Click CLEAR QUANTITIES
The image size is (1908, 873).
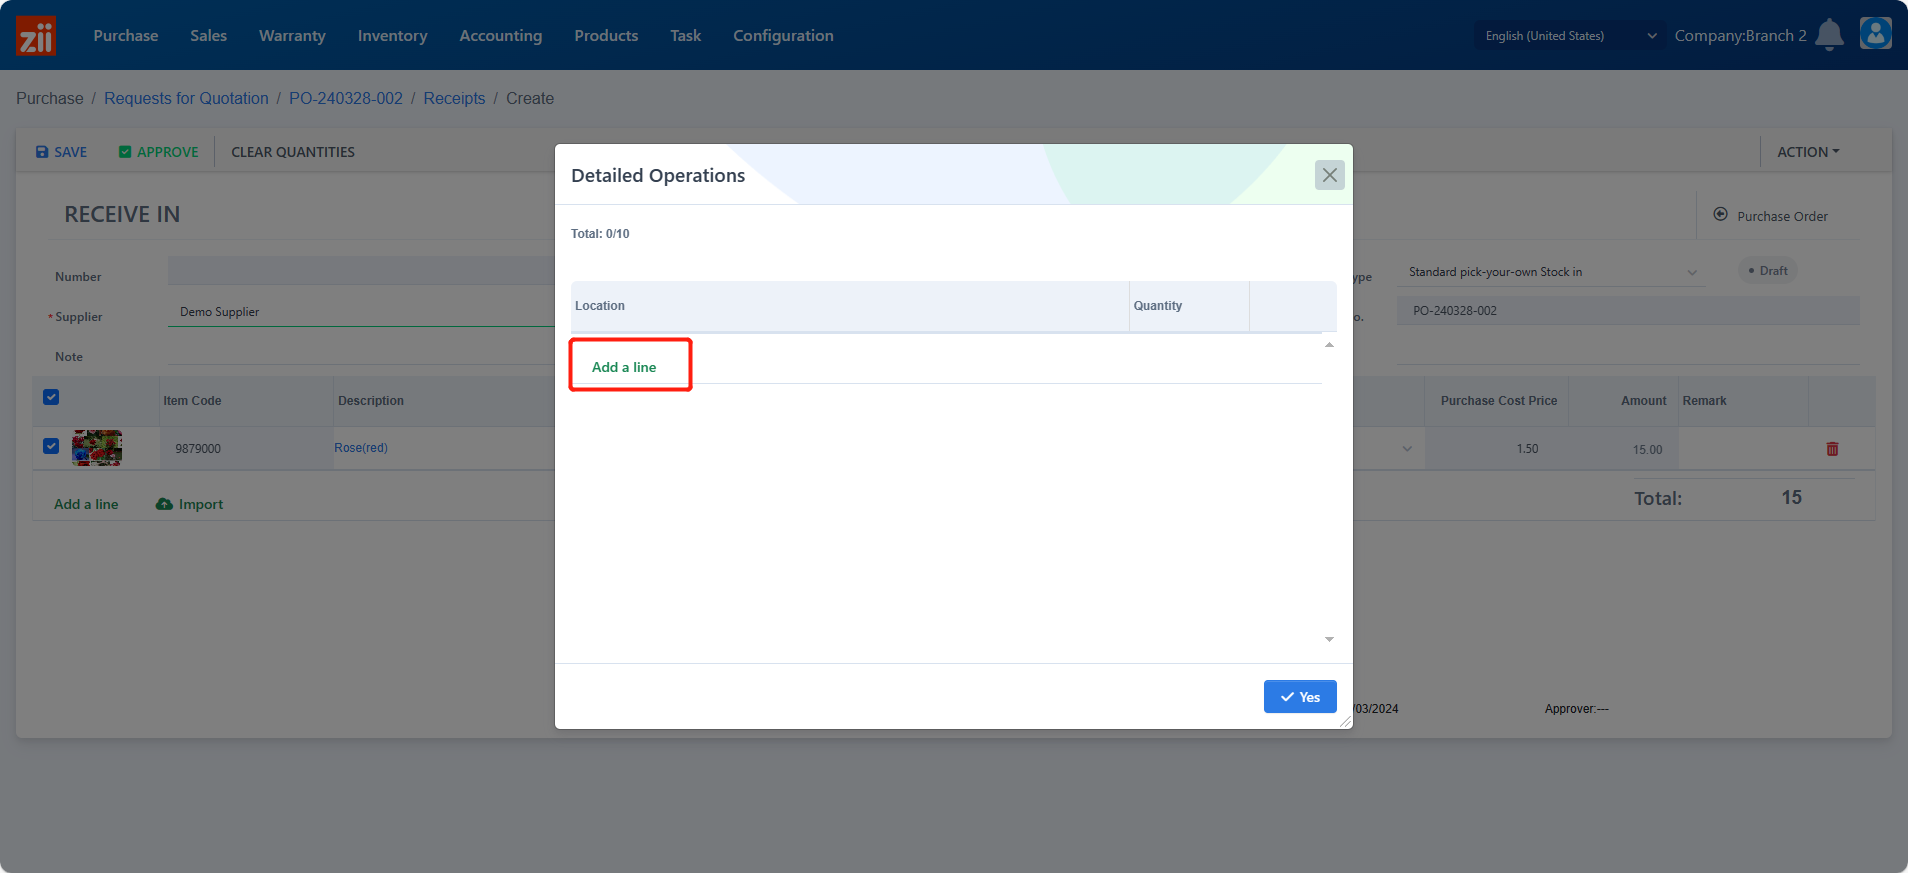[x=293, y=152]
